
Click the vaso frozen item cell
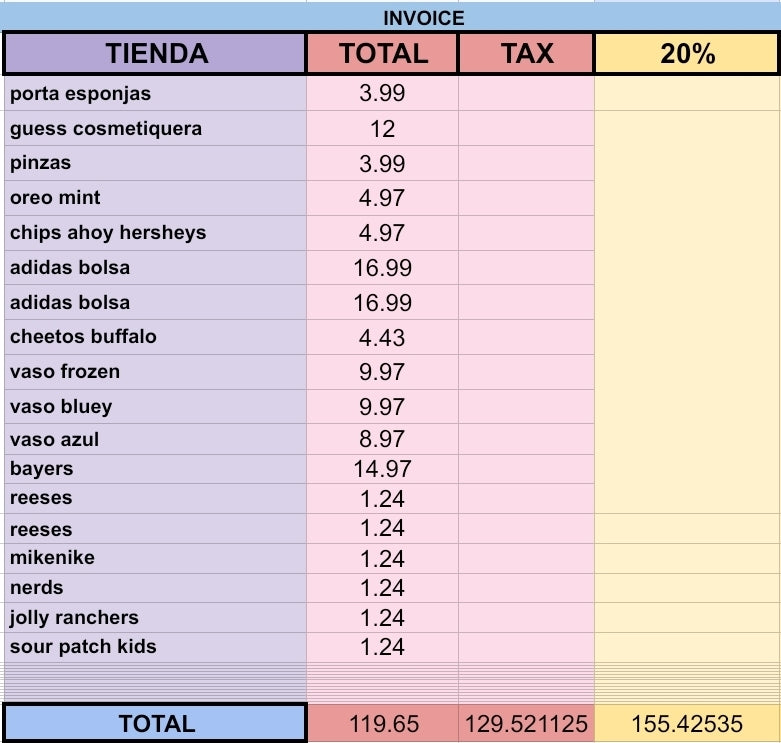[x=155, y=372]
